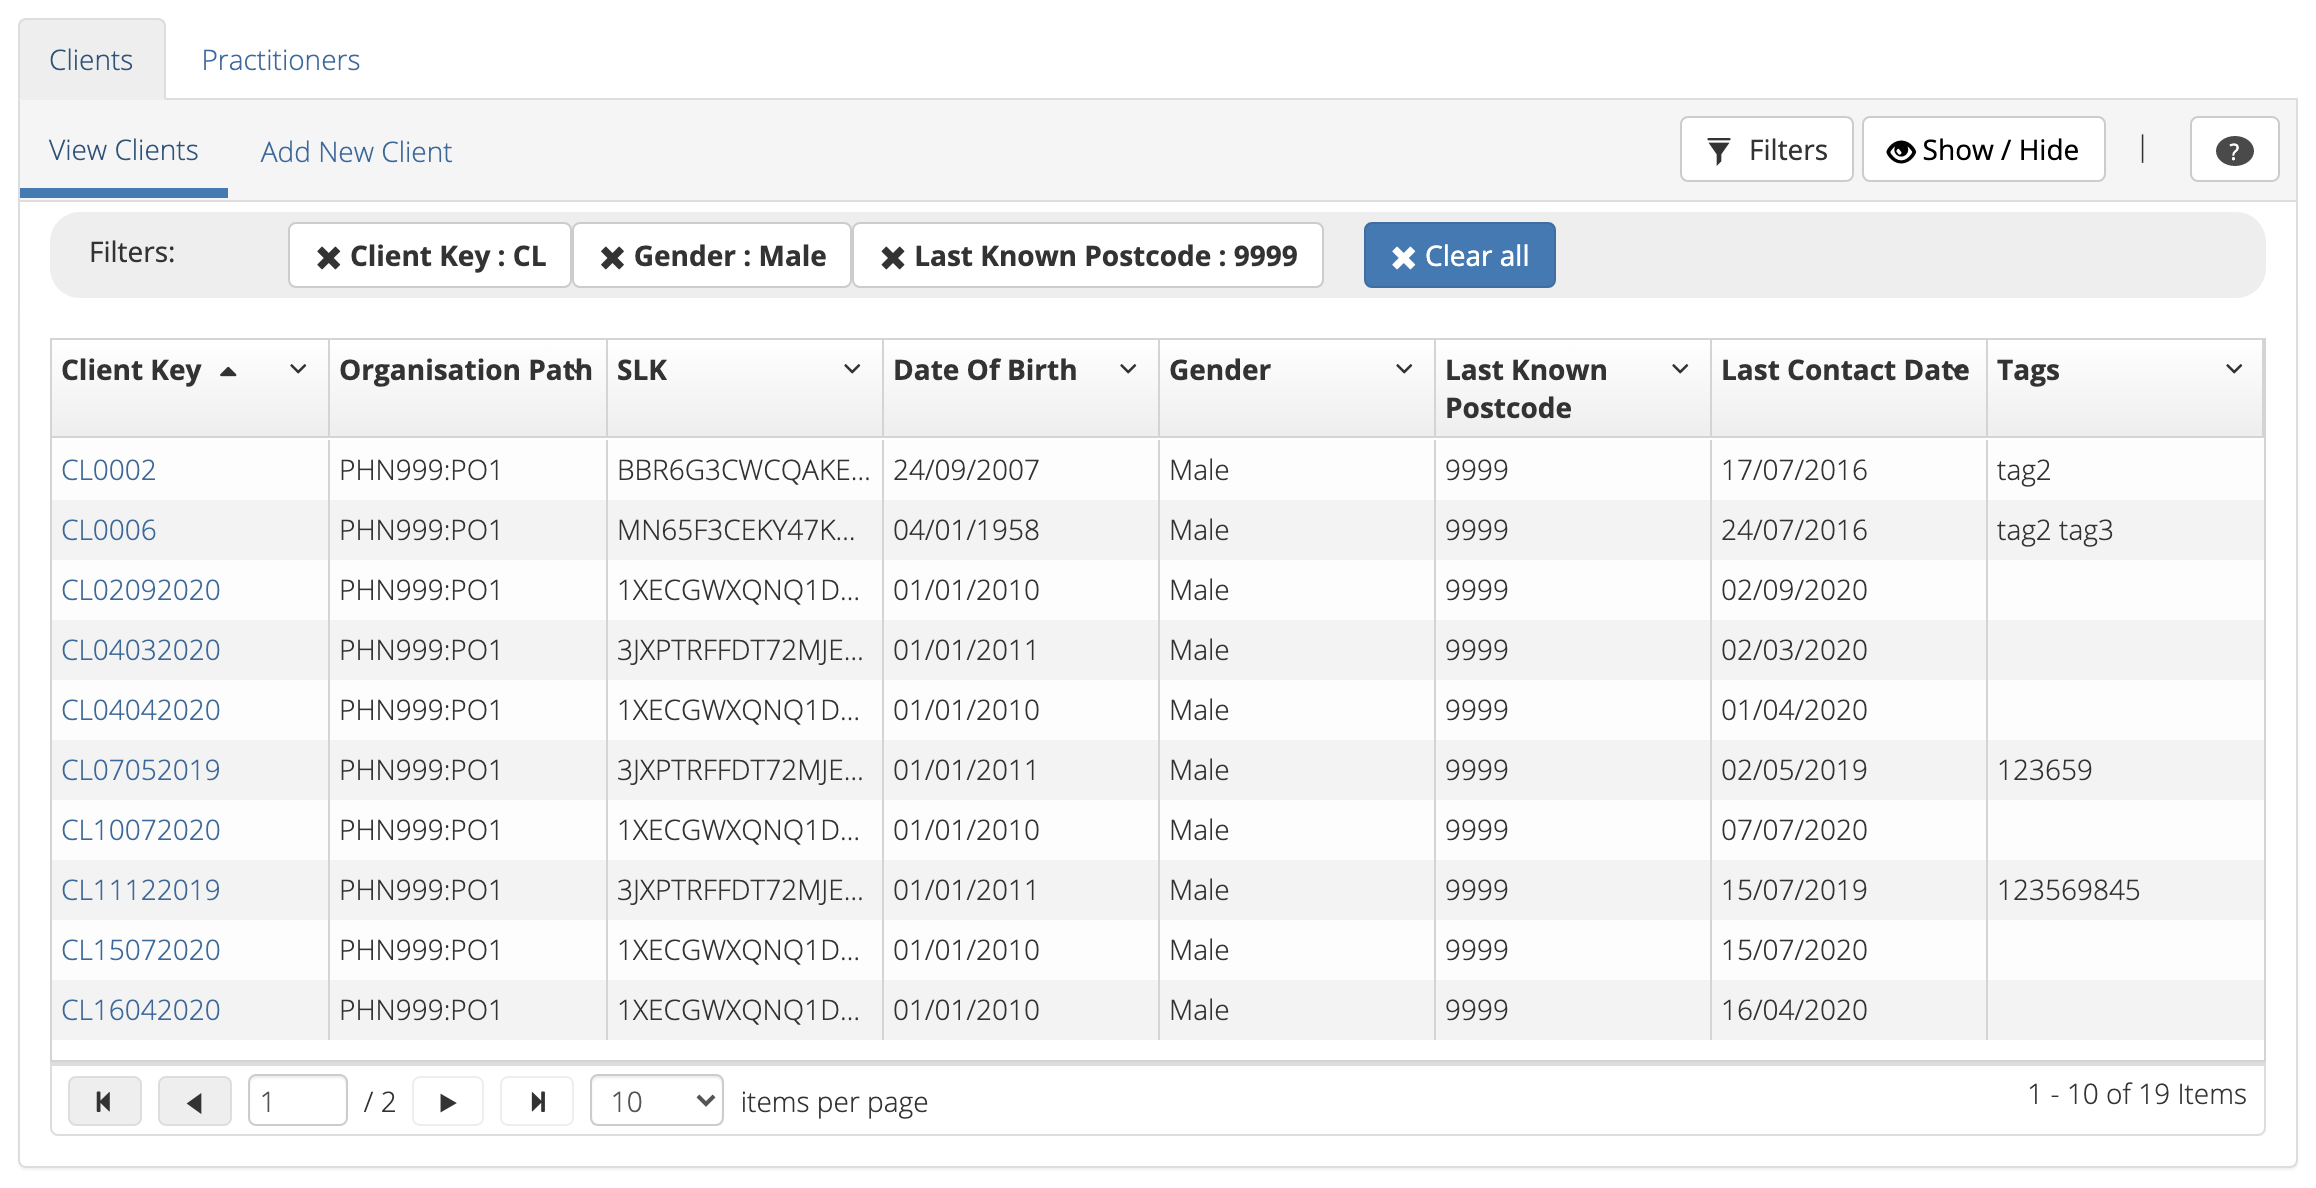Remove the Last Known Postcode : 9999 filter

(1088, 256)
